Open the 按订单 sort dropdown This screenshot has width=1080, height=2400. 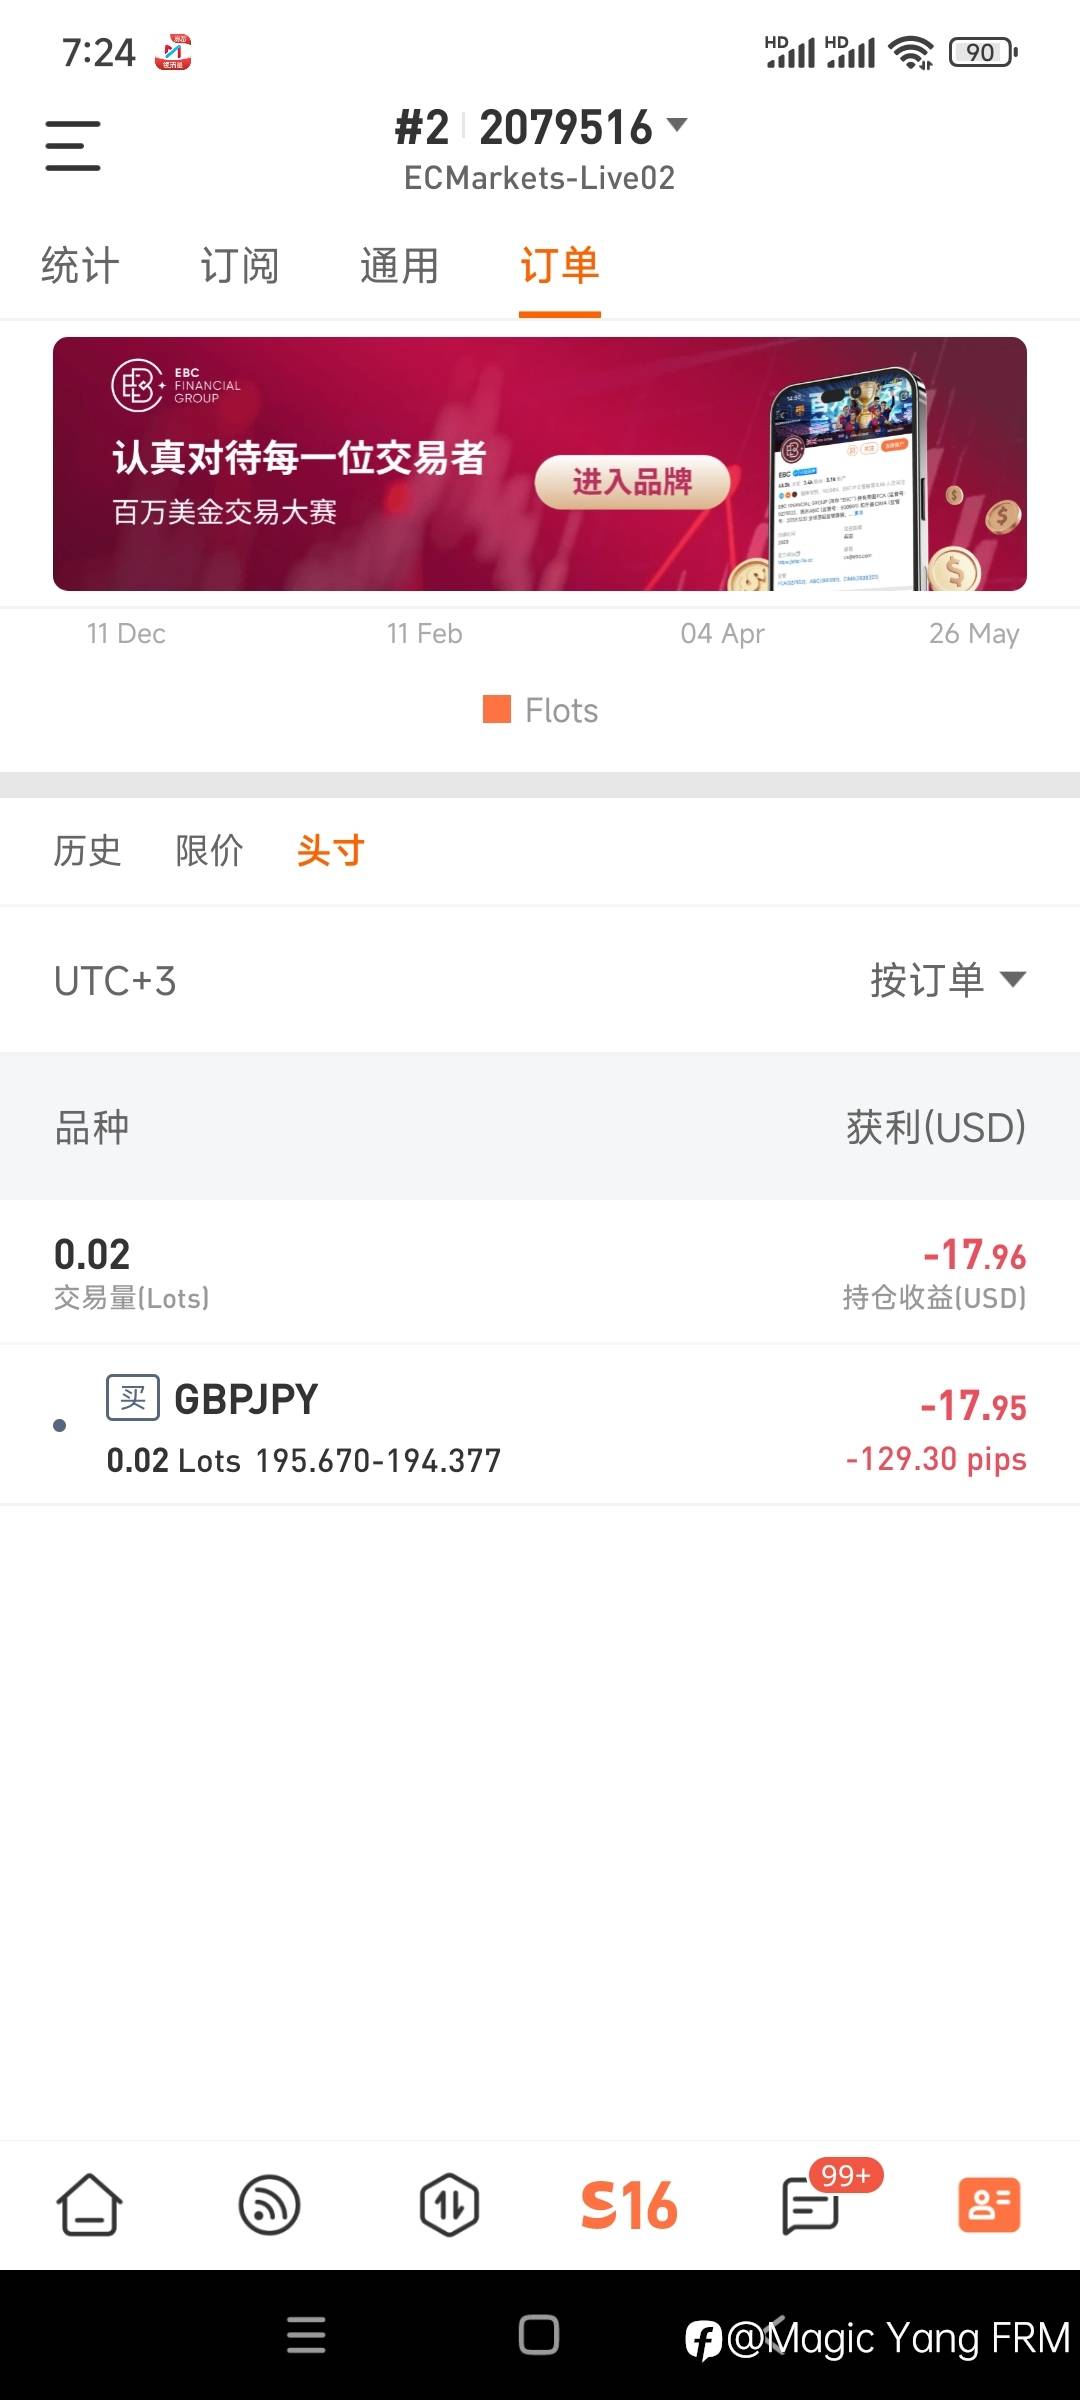[x=947, y=980]
